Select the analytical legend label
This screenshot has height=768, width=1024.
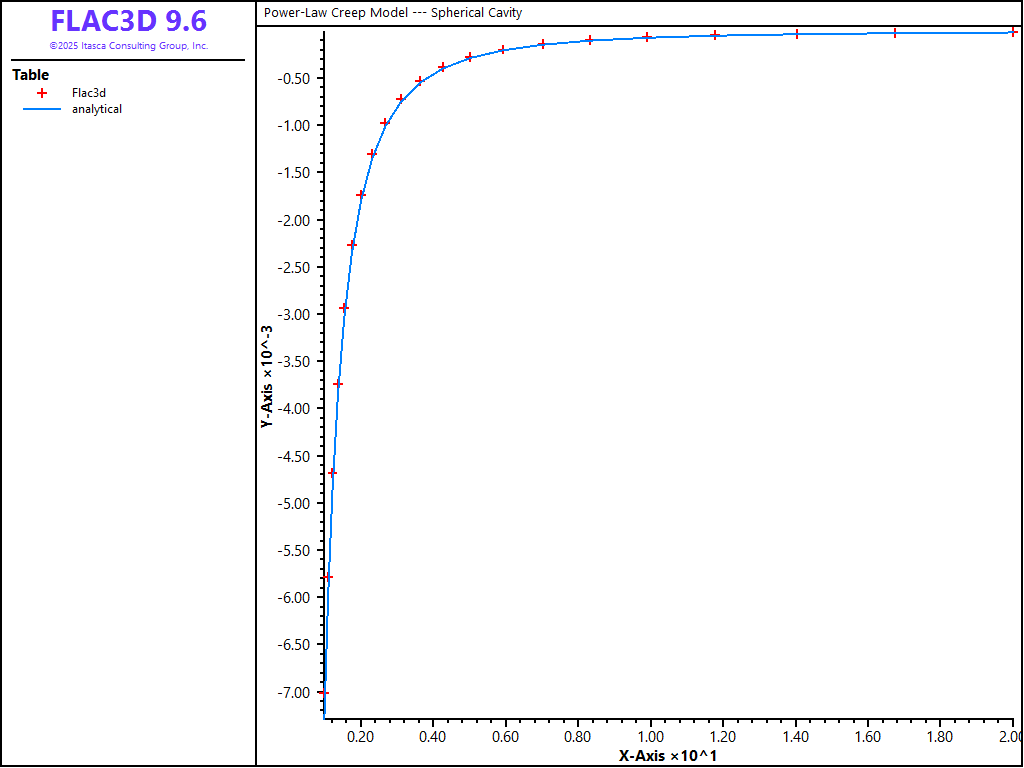tap(97, 109)
